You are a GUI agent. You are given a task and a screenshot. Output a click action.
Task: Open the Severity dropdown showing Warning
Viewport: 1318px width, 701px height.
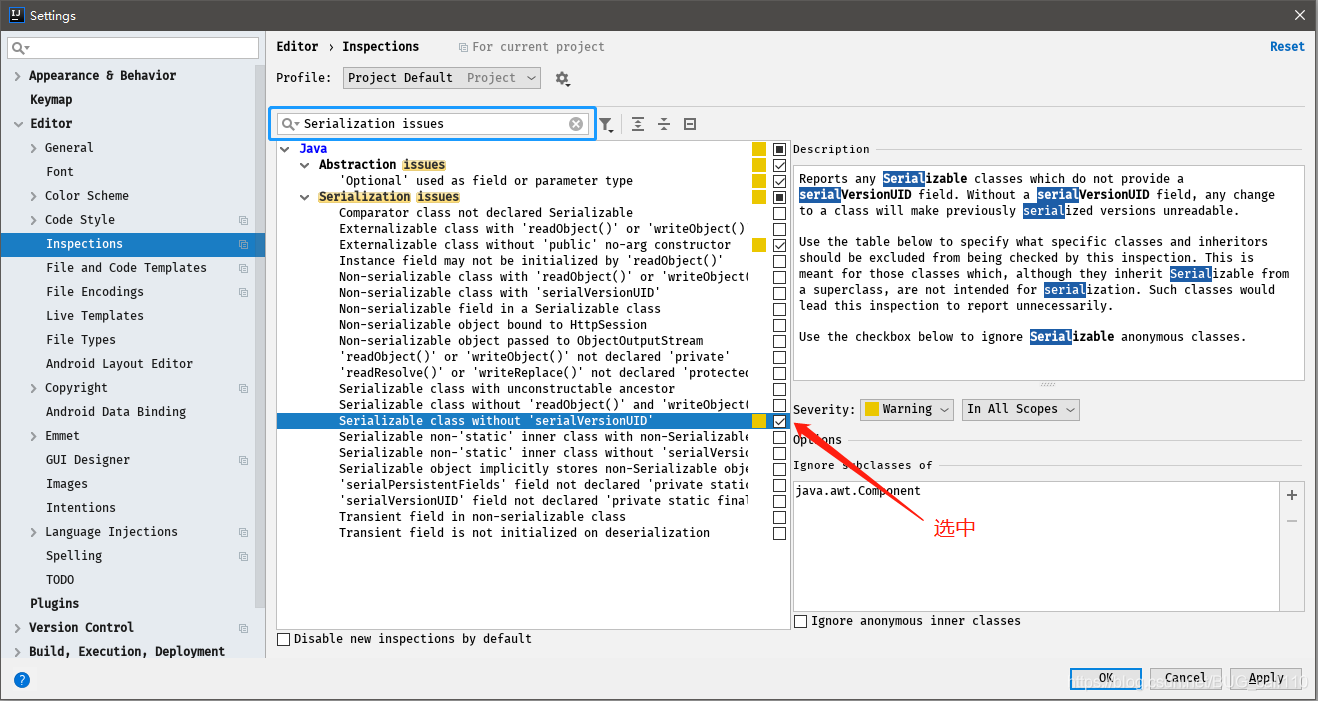(x=906, y=409)
